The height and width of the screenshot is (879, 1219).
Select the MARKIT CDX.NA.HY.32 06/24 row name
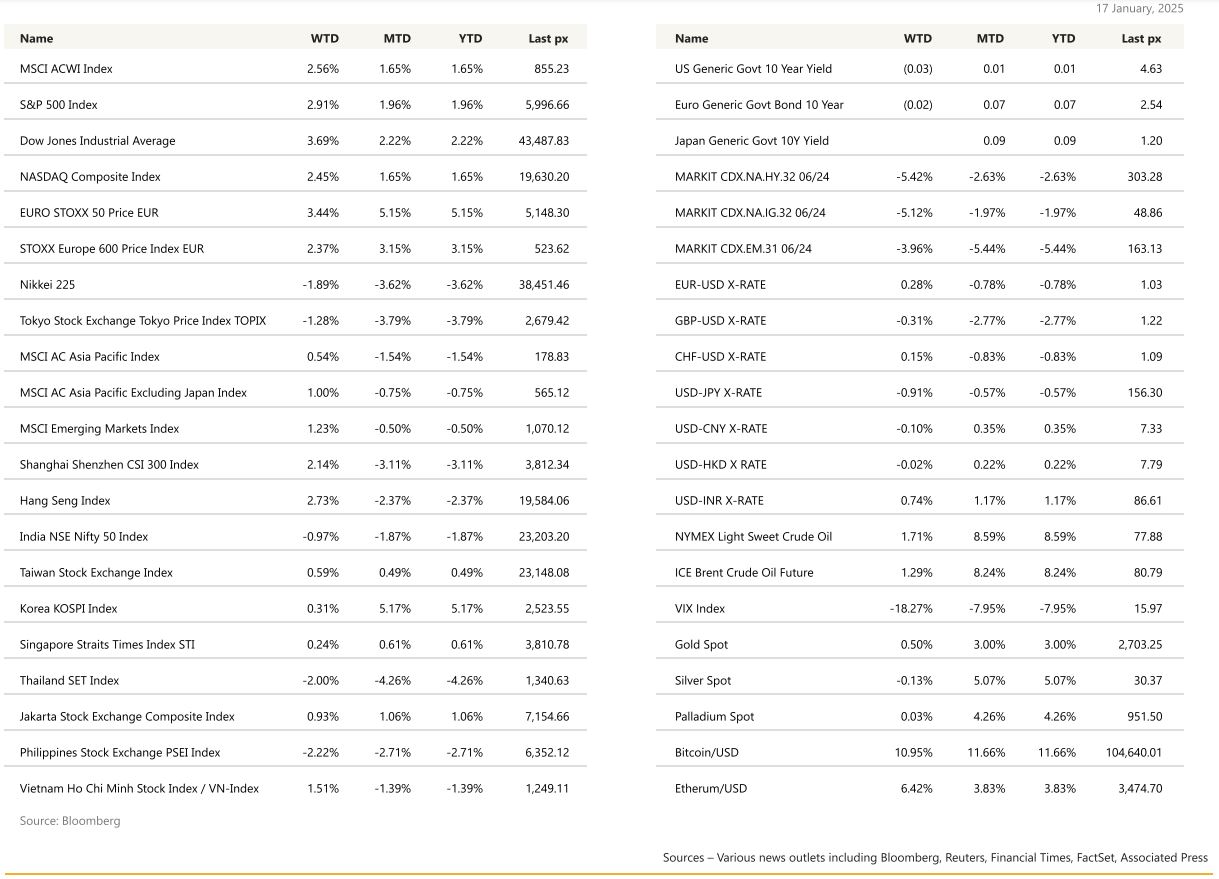pyautogui.click(x=752, y=177)
